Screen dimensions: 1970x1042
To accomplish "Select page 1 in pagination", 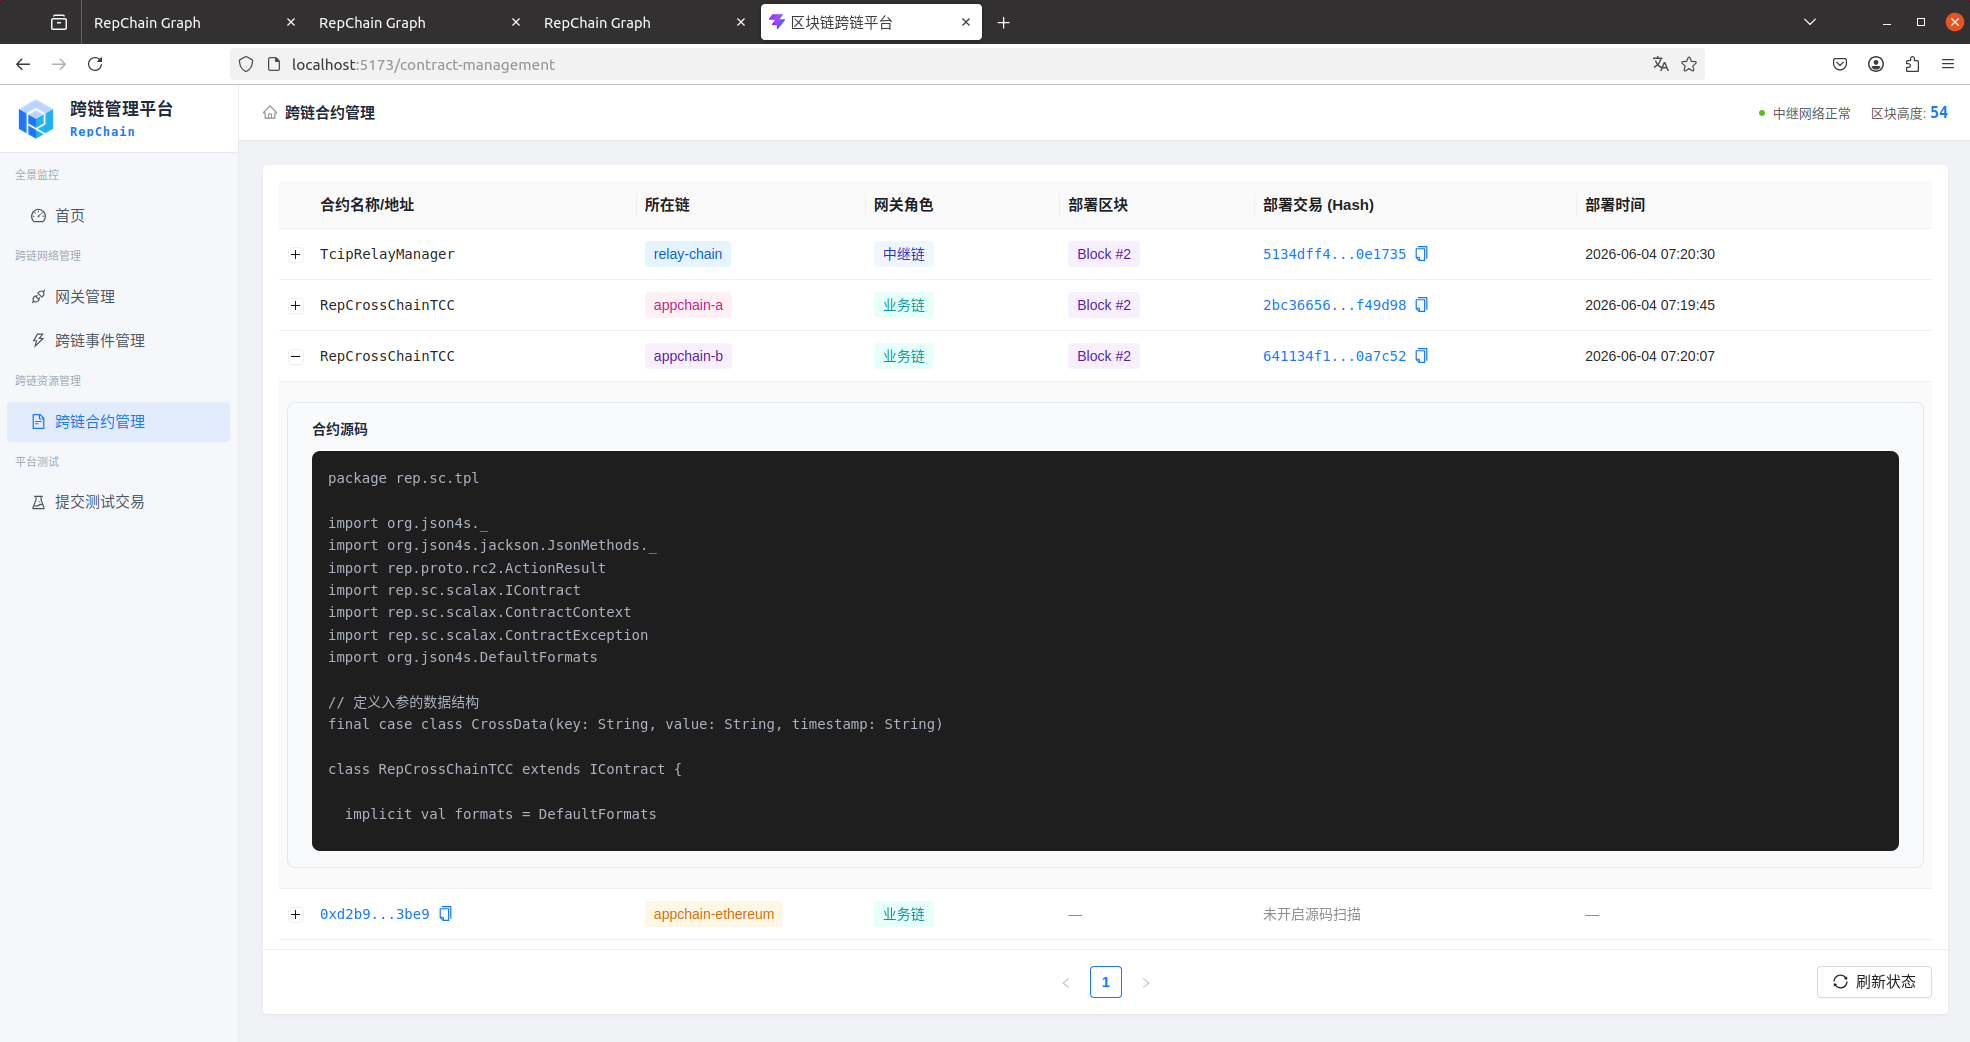I will click(1106, 982).
